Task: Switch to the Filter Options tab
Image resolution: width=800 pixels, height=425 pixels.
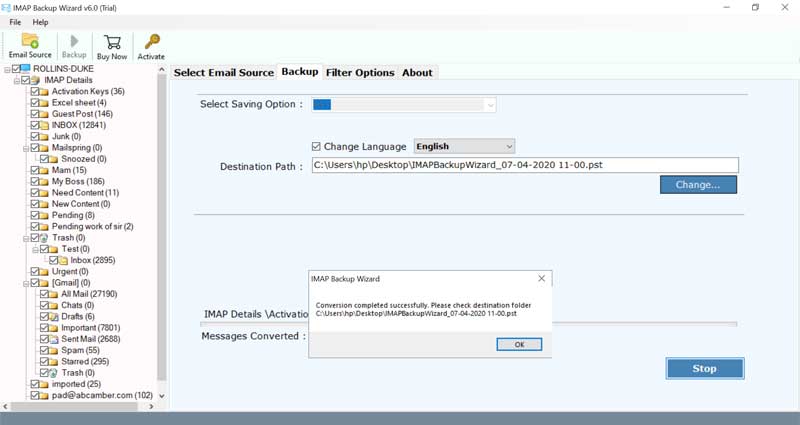Action: coord(360,72)
